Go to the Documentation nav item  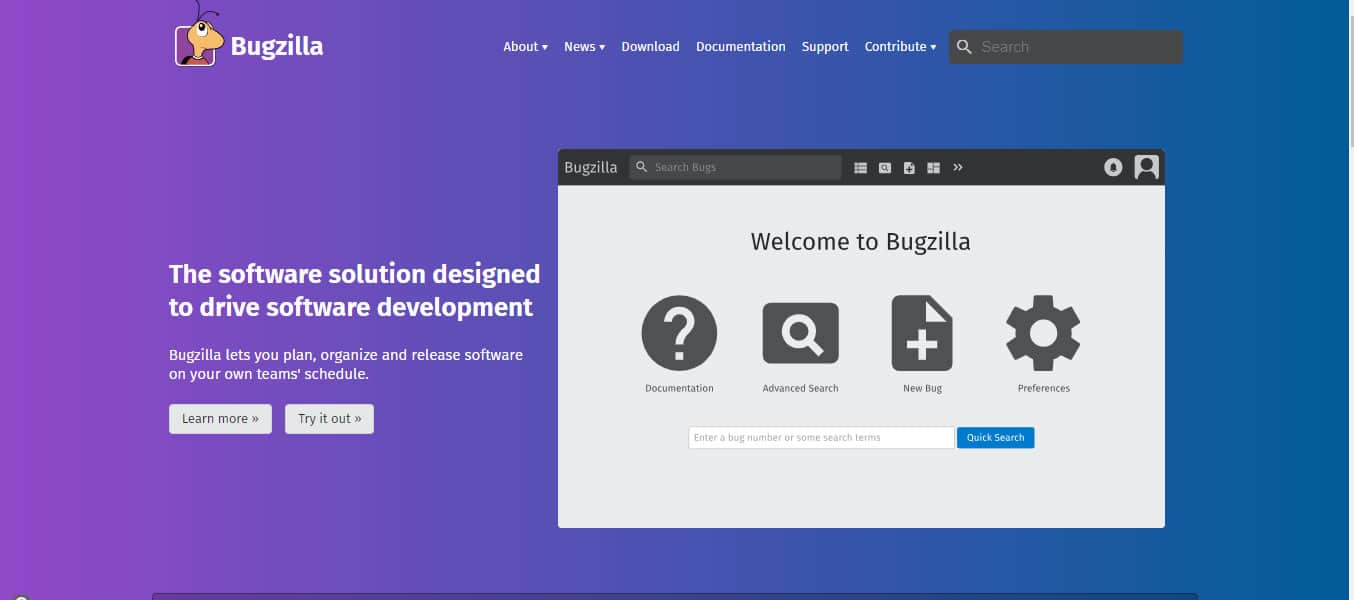(x=741, y=47)
